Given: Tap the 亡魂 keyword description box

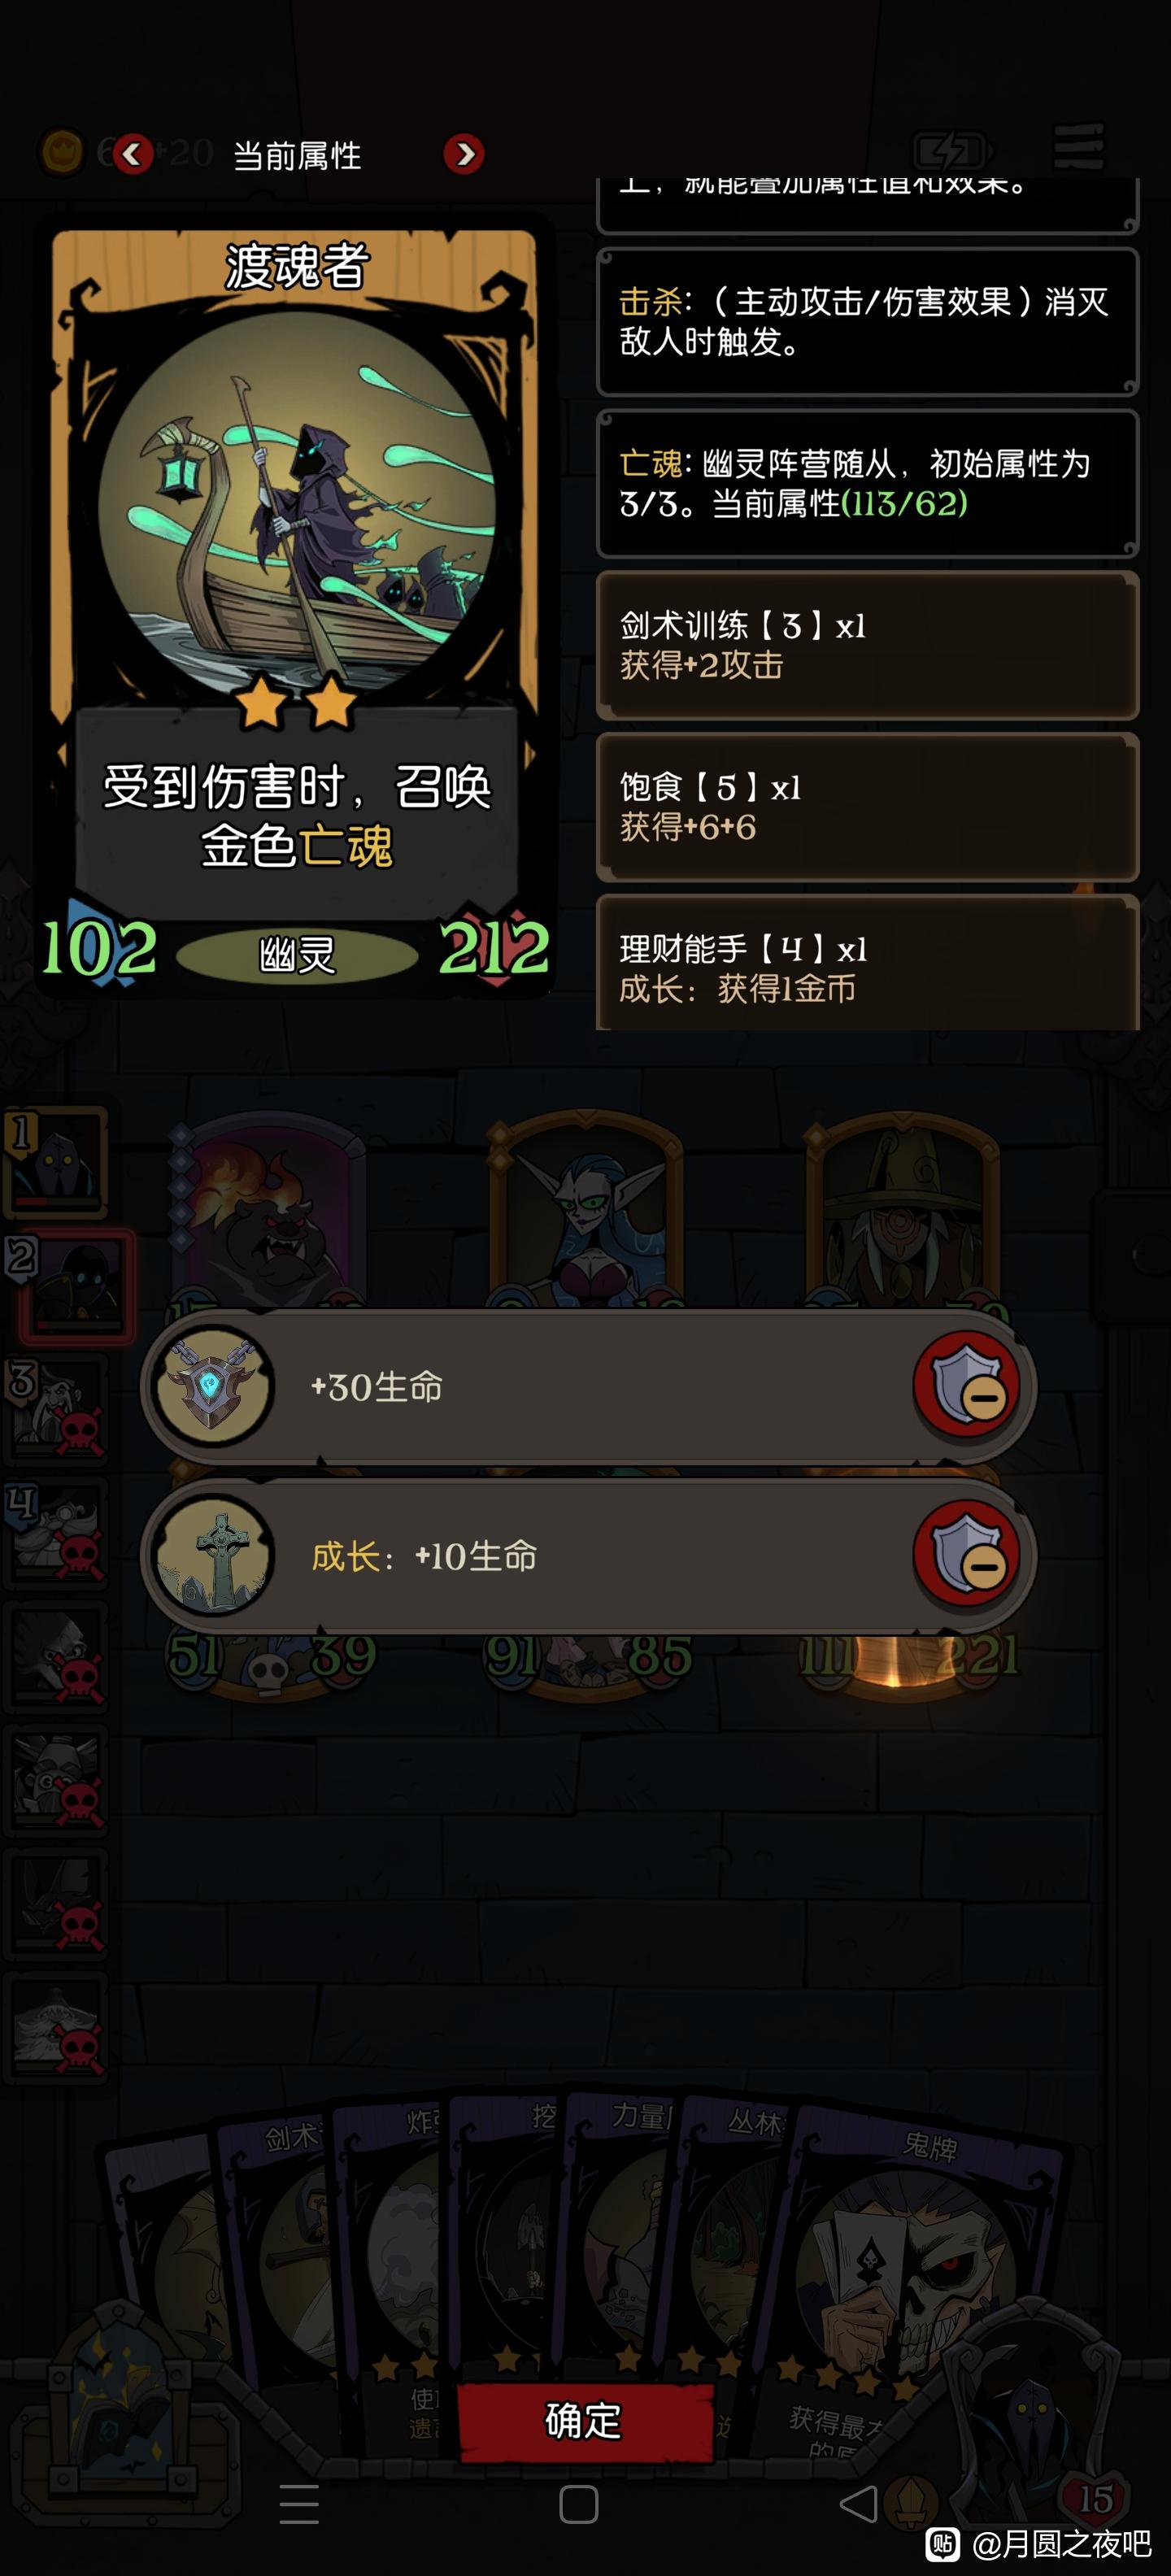Looking at the screenshot, I should point(867,483).
